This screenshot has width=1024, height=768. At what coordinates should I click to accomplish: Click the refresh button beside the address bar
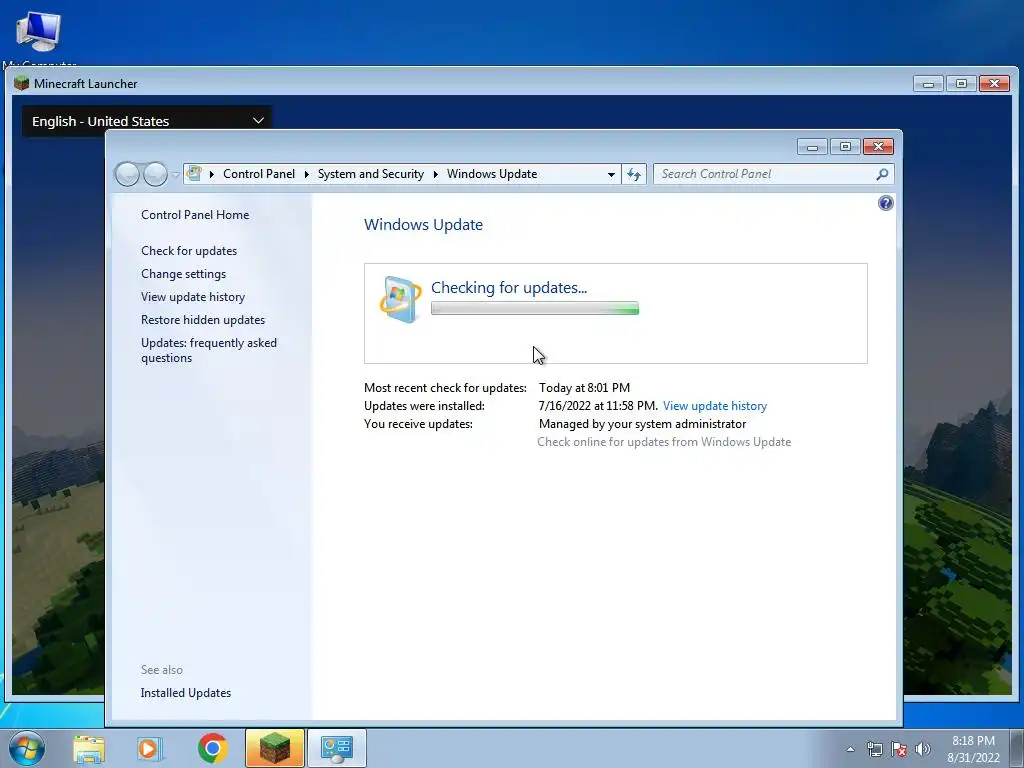click(633, 174)
